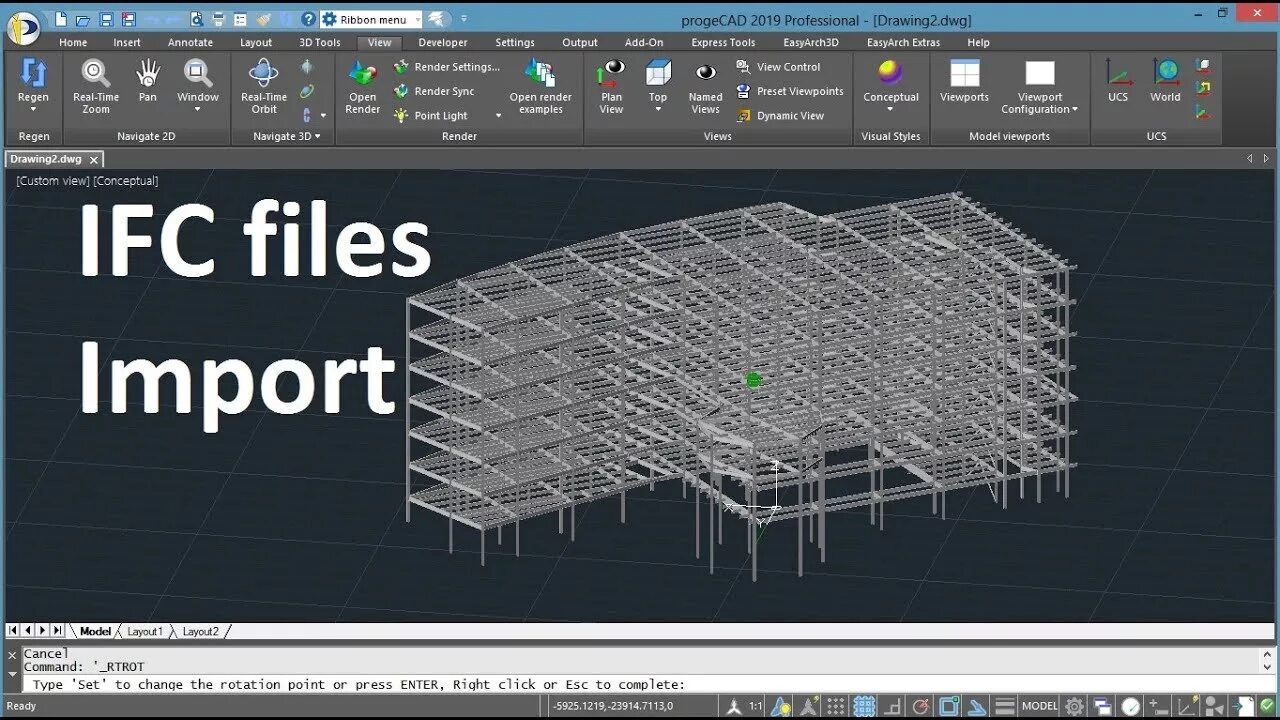Toggle dynamic input in the status bar

click(x=1159, y=706)
